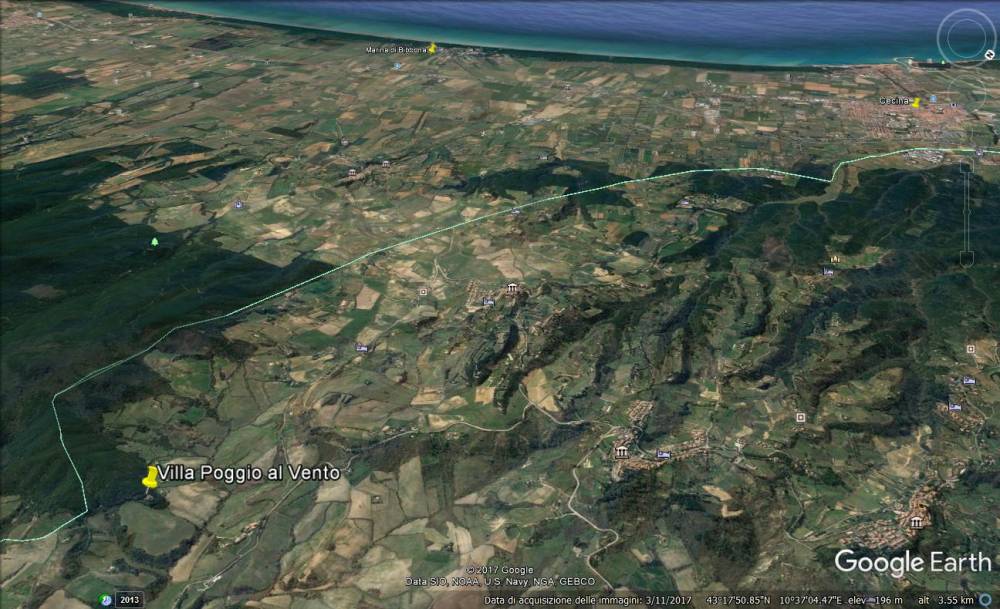Select the Villa Poggio al Vento label

click(x=249, y=473)
